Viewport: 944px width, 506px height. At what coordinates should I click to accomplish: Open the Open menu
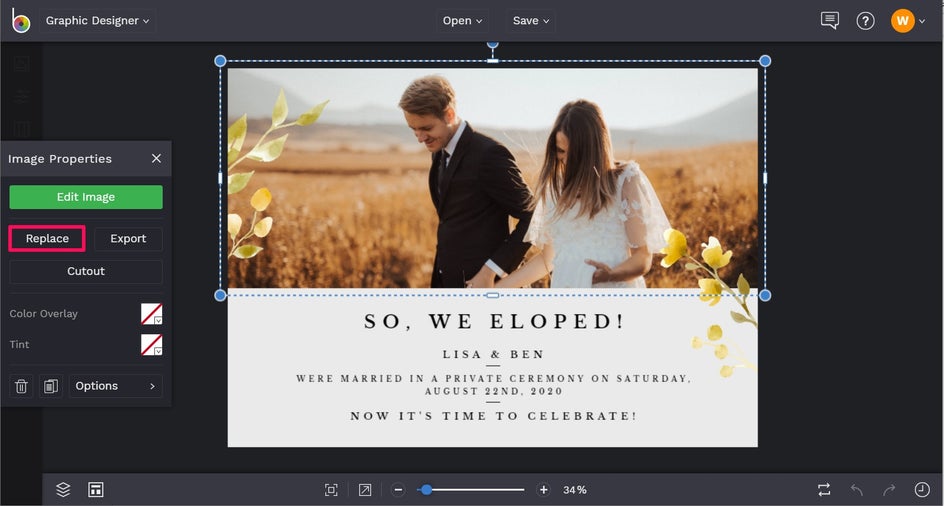[x=463, y=21]
